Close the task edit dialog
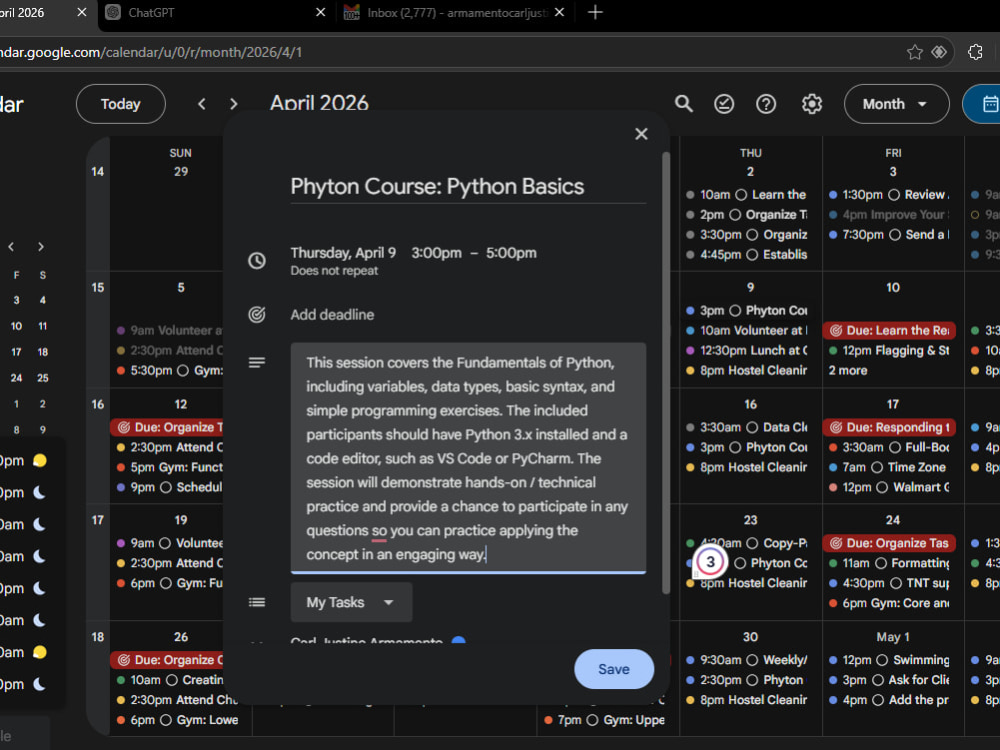Screen dimensions: 1000x750 (x=641, y=134)
